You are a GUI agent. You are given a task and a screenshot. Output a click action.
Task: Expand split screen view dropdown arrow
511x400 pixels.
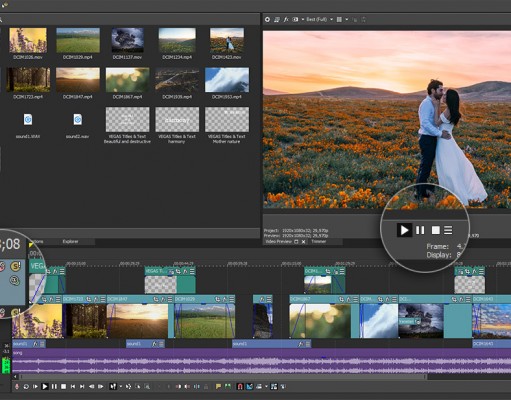pos(303,20)
